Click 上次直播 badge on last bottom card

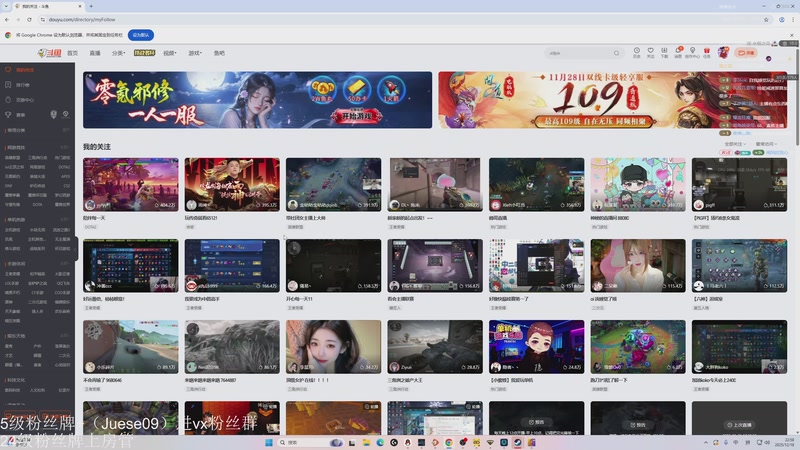click(x=739, y=424)
